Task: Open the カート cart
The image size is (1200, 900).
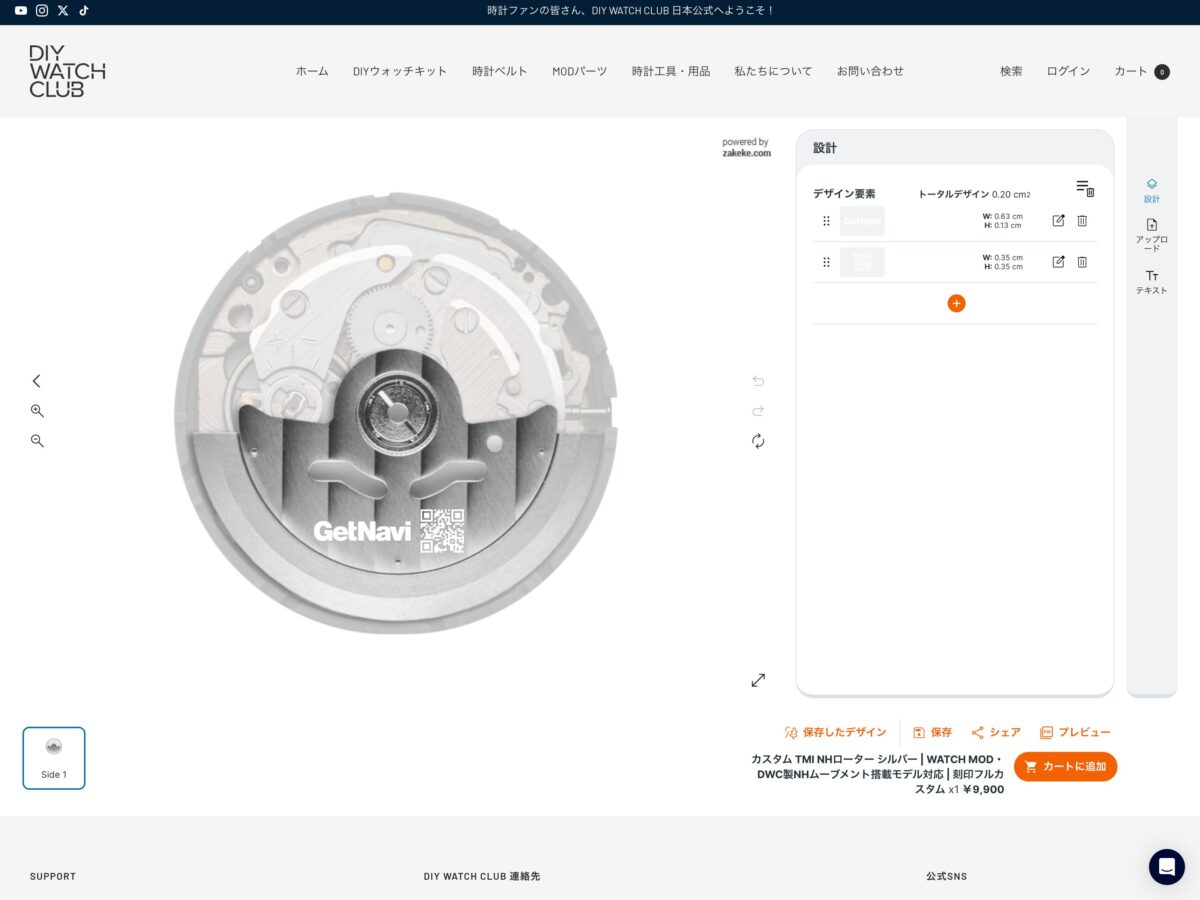Action: point(1142,71)
